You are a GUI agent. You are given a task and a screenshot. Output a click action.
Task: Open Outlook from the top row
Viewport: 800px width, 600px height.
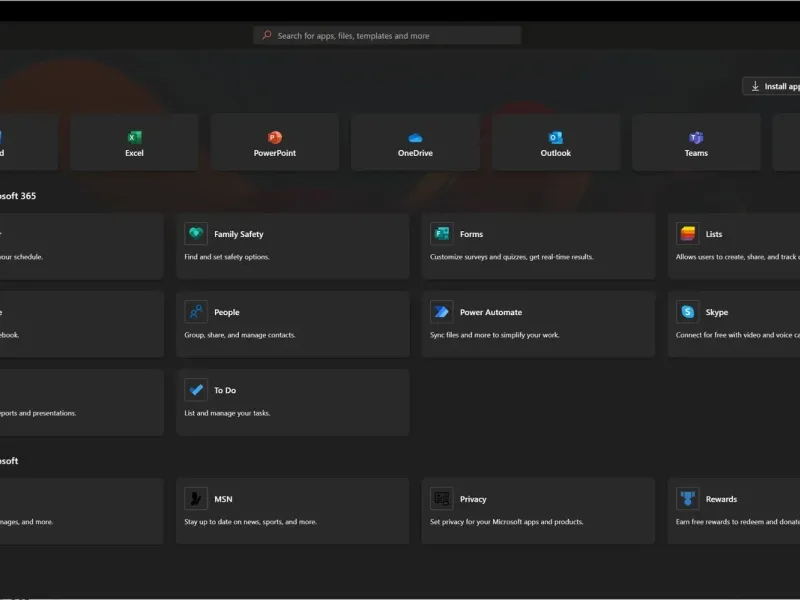click(x=556, y=142)
